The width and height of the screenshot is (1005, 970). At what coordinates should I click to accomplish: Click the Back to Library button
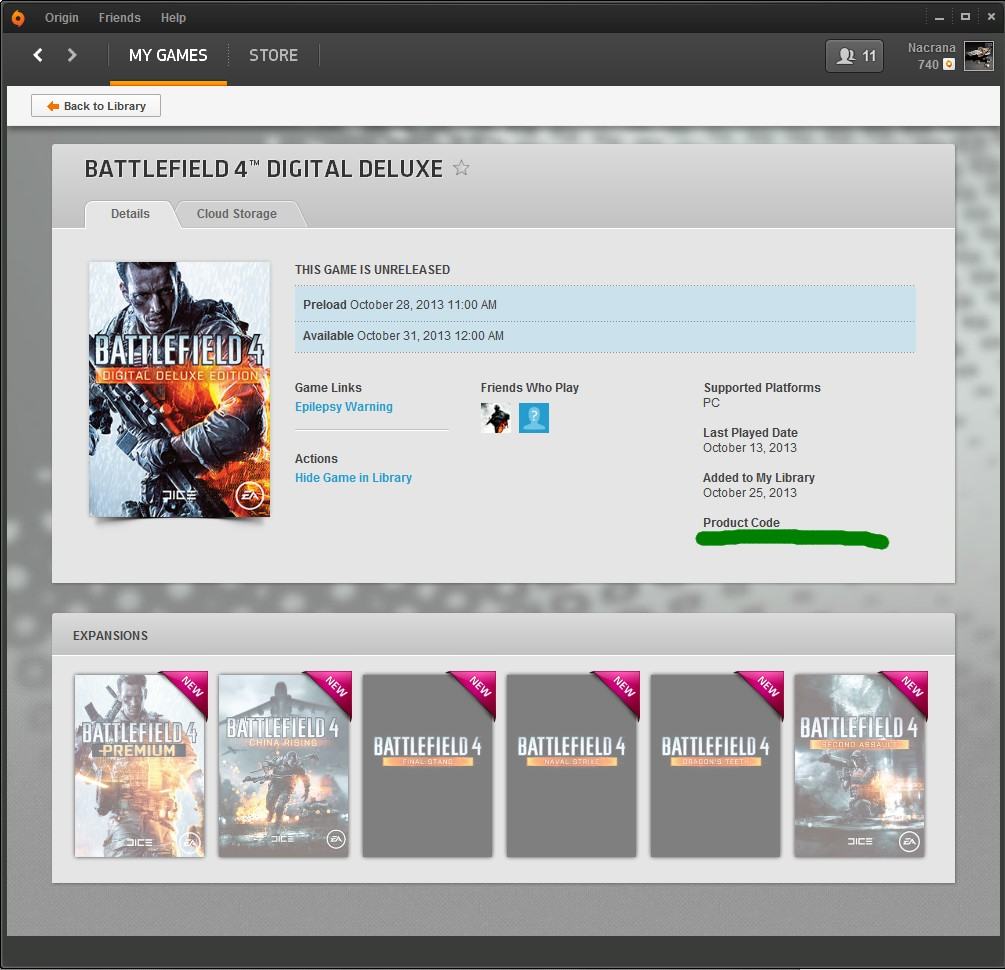(x=96, y=106)
